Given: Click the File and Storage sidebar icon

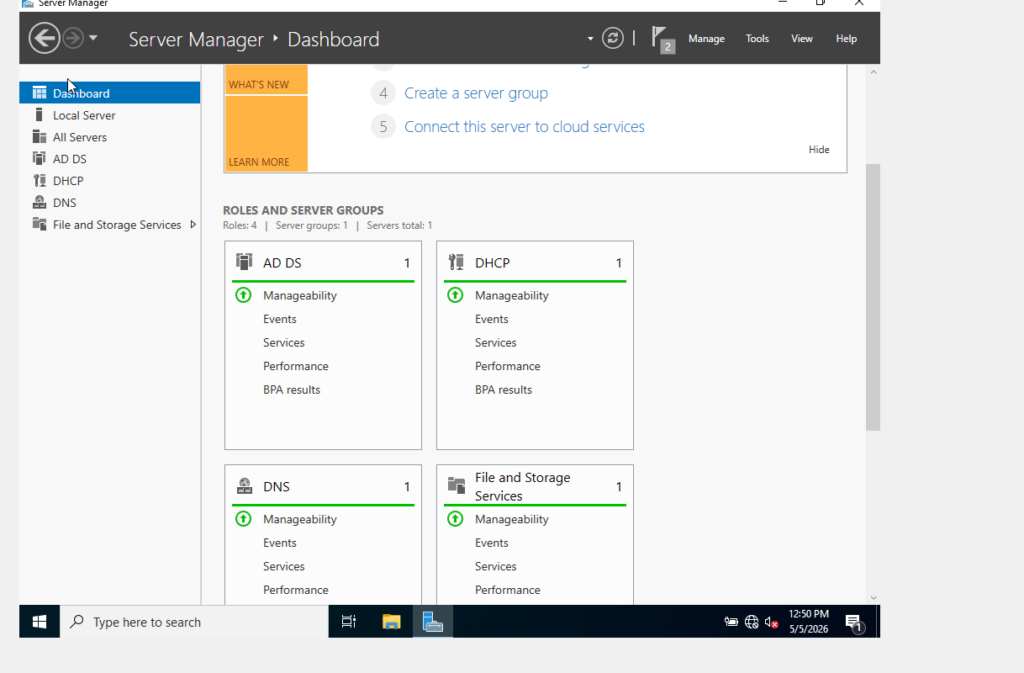Looking at the screenshot, I should click(x=39, y=224).
